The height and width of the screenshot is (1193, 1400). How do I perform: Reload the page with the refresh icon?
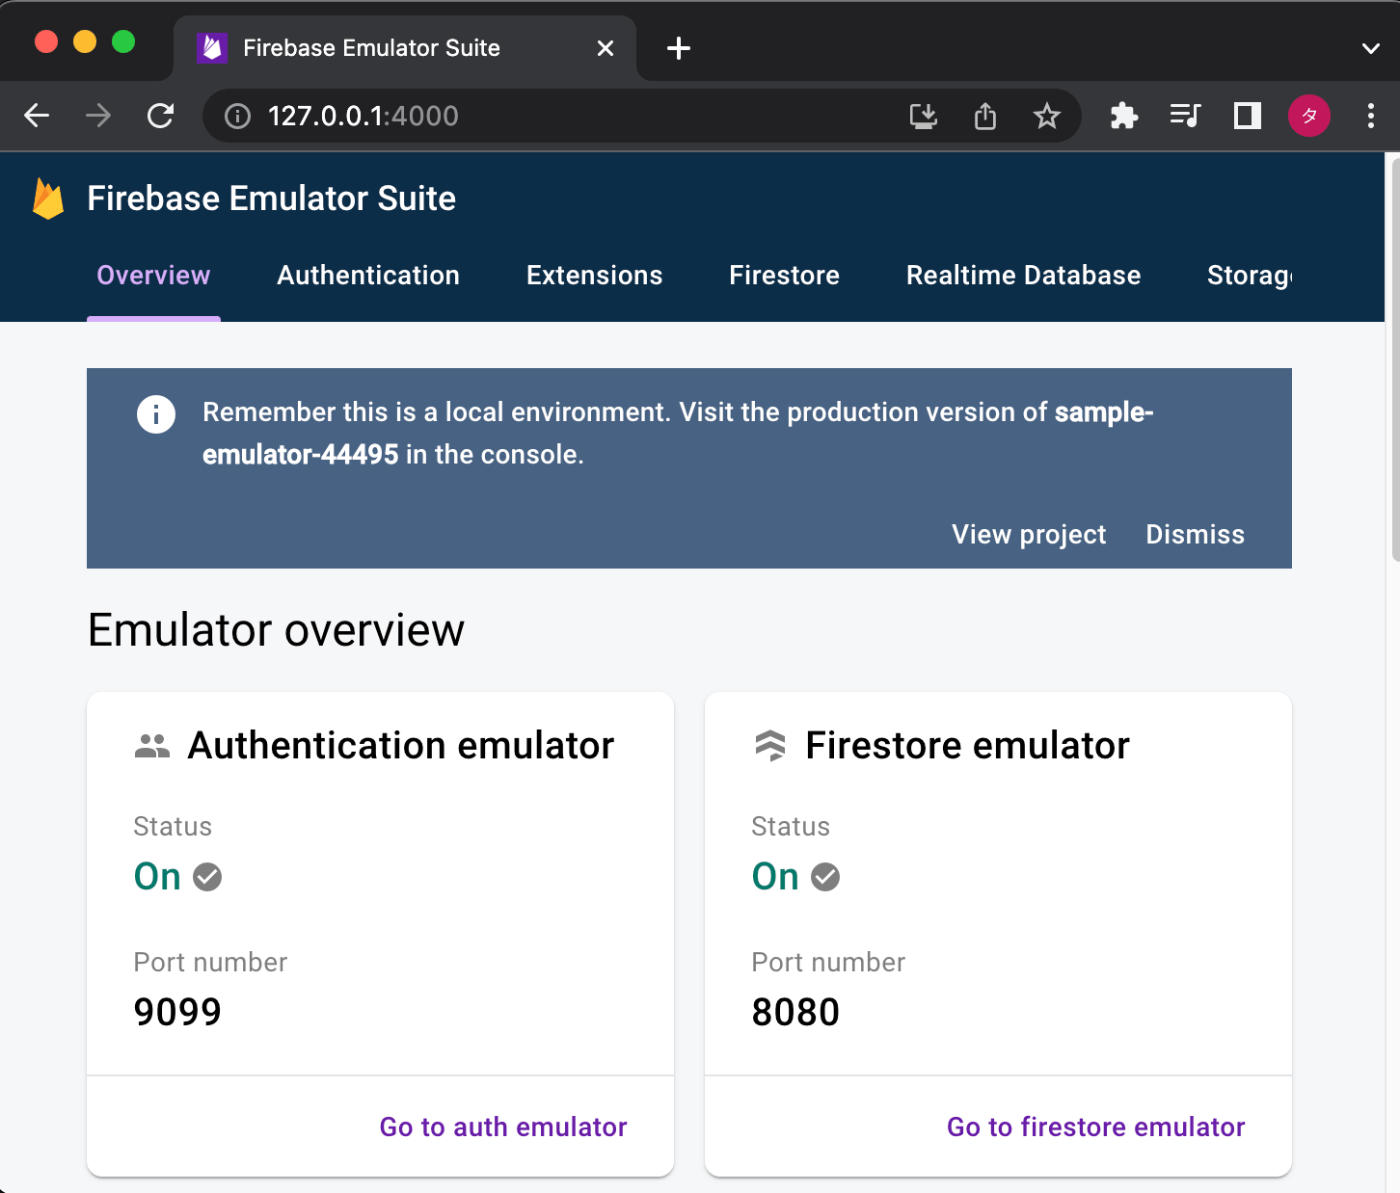pyautogui.click(x=160, y=116)
